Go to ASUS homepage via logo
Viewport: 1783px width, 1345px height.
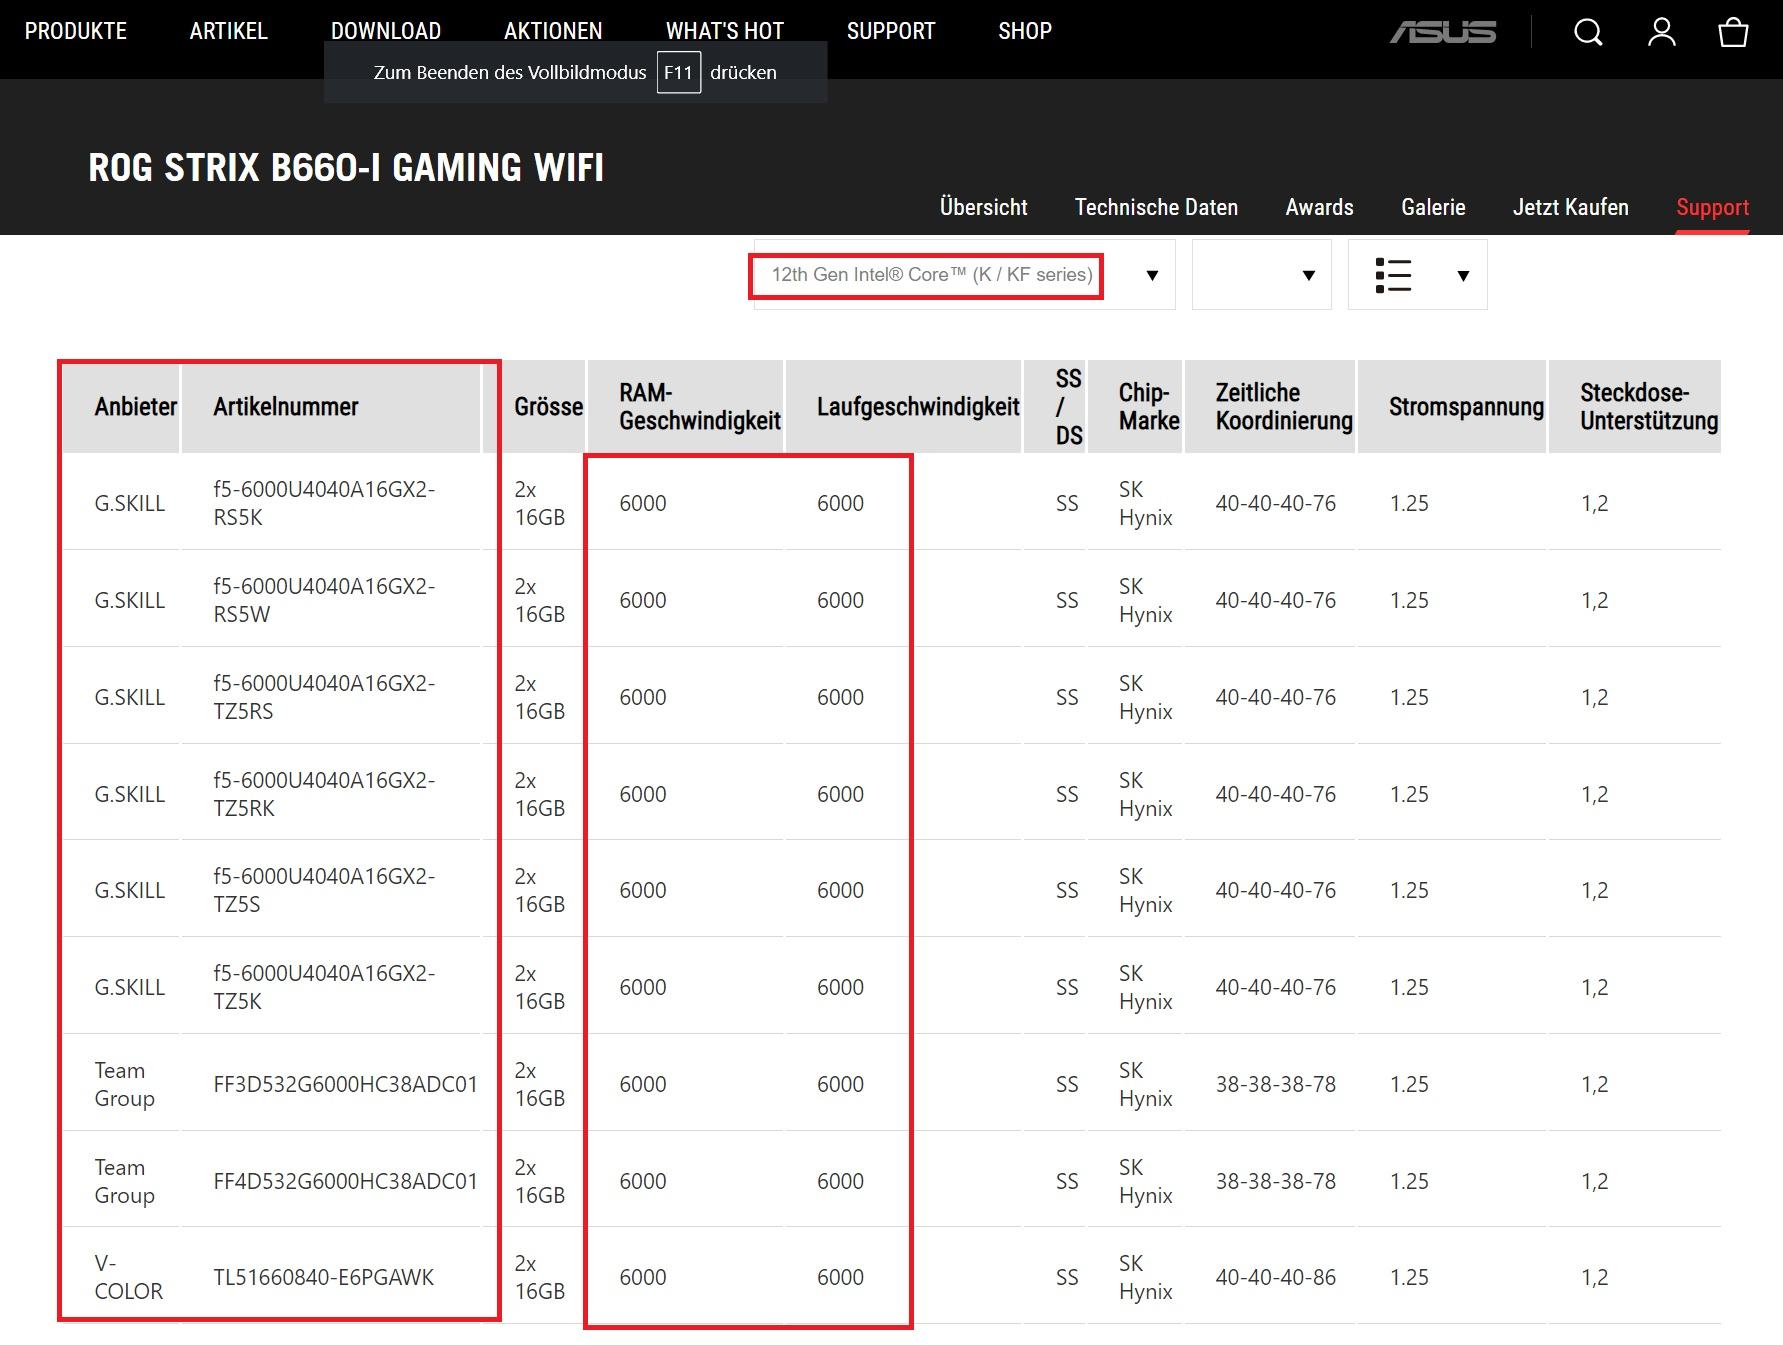(1443, 33)
